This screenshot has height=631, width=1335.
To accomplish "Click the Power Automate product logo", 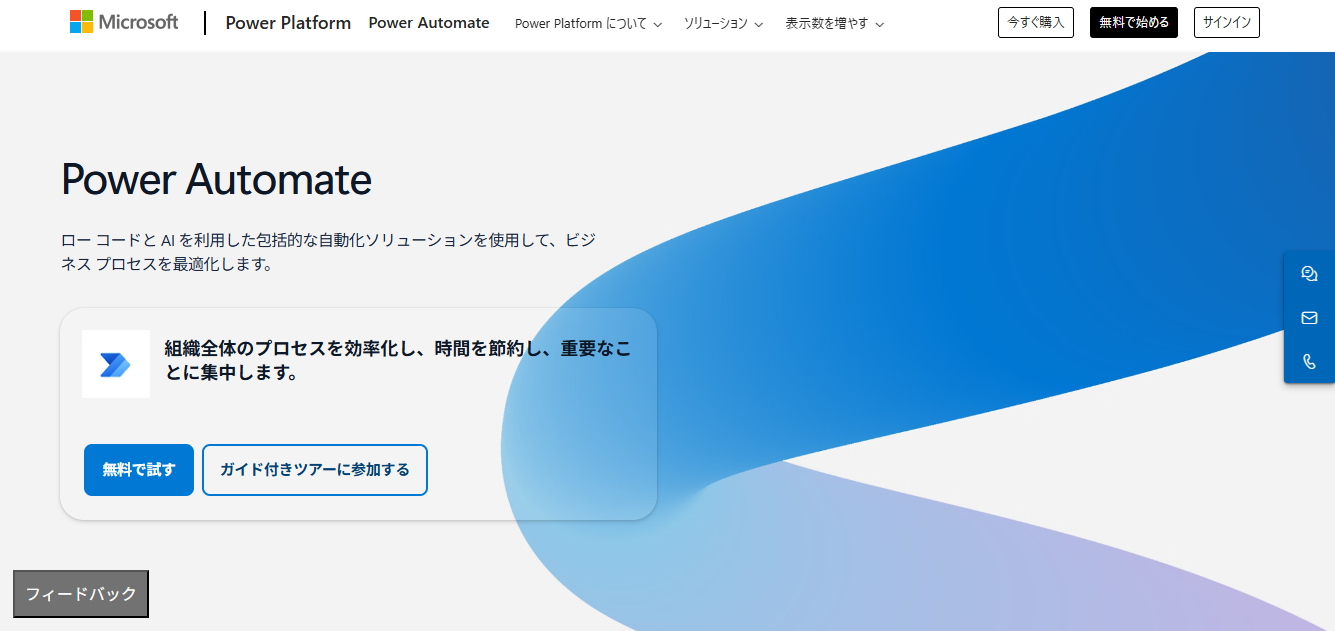I will (116, 364).
